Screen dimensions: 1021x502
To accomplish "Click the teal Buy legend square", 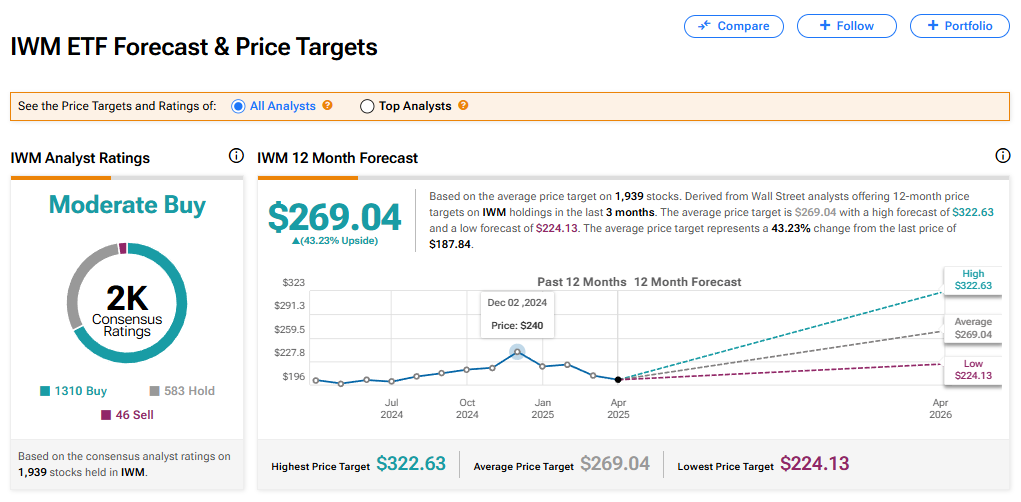I will pyautogui.click(x=45, y=391).
